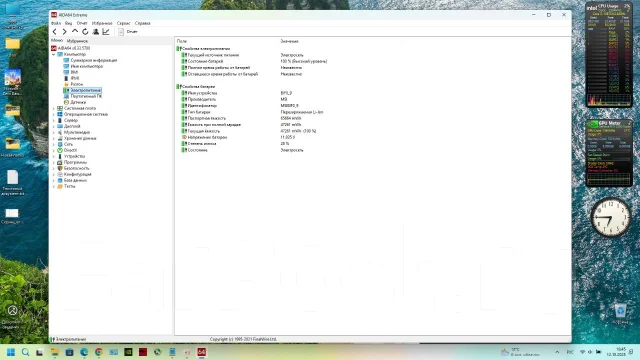640x360 pixels.
Task: Select the Напряжение батареи row
Action: click(207, 138)
